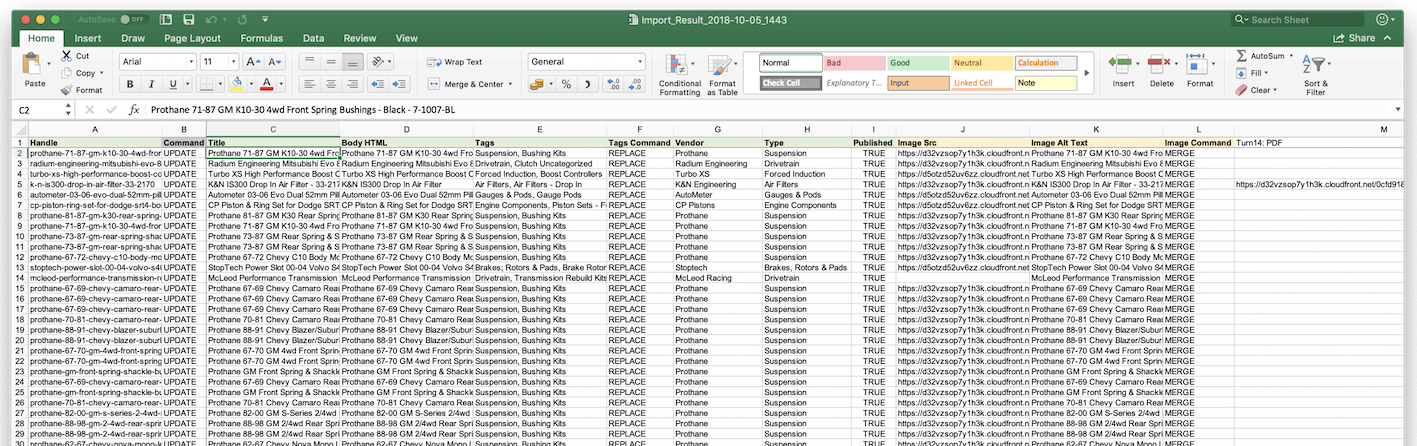Click the Increase Indent icon
The image size is (1417, 446).
[x=400, y=84]
